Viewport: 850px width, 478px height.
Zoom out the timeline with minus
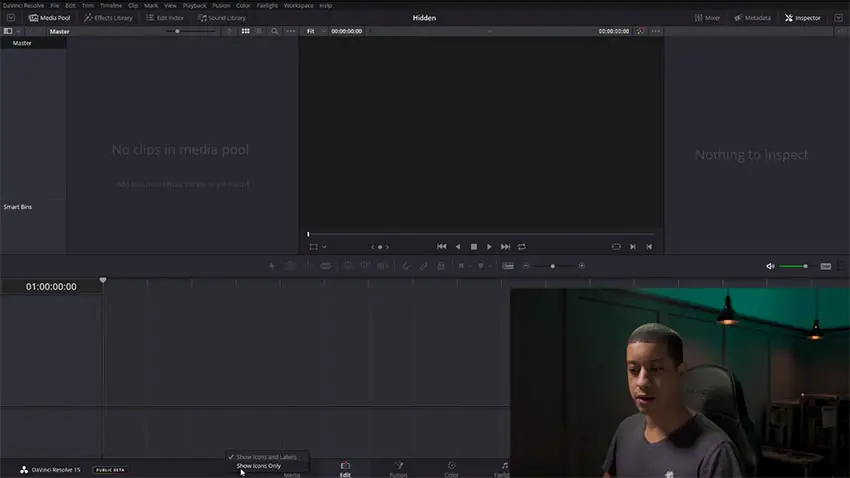[526, 266]
